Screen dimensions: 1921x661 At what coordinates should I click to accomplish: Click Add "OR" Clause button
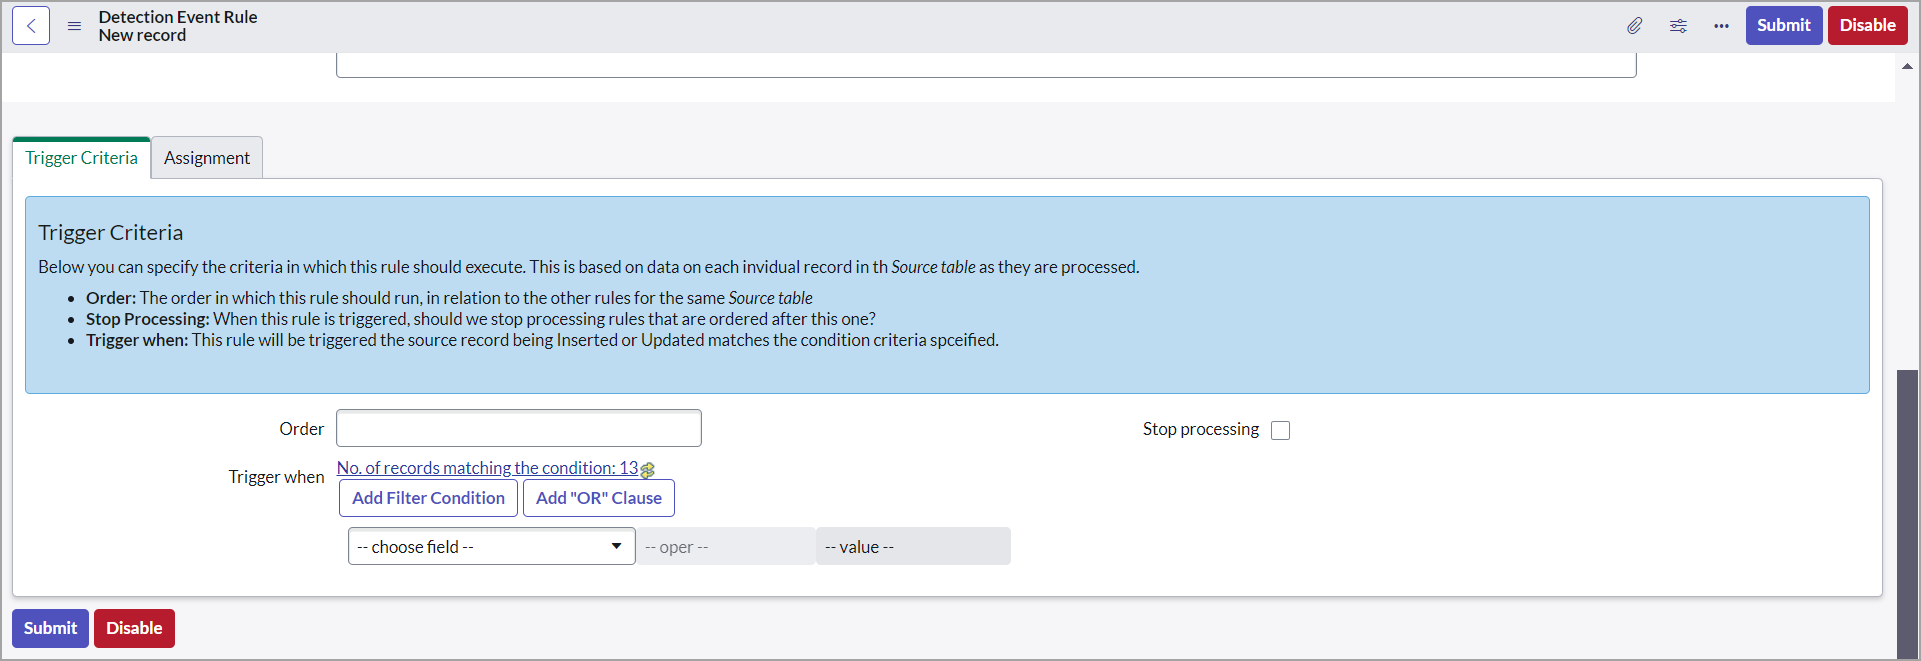pyautogui.click(x=598, y=498)
